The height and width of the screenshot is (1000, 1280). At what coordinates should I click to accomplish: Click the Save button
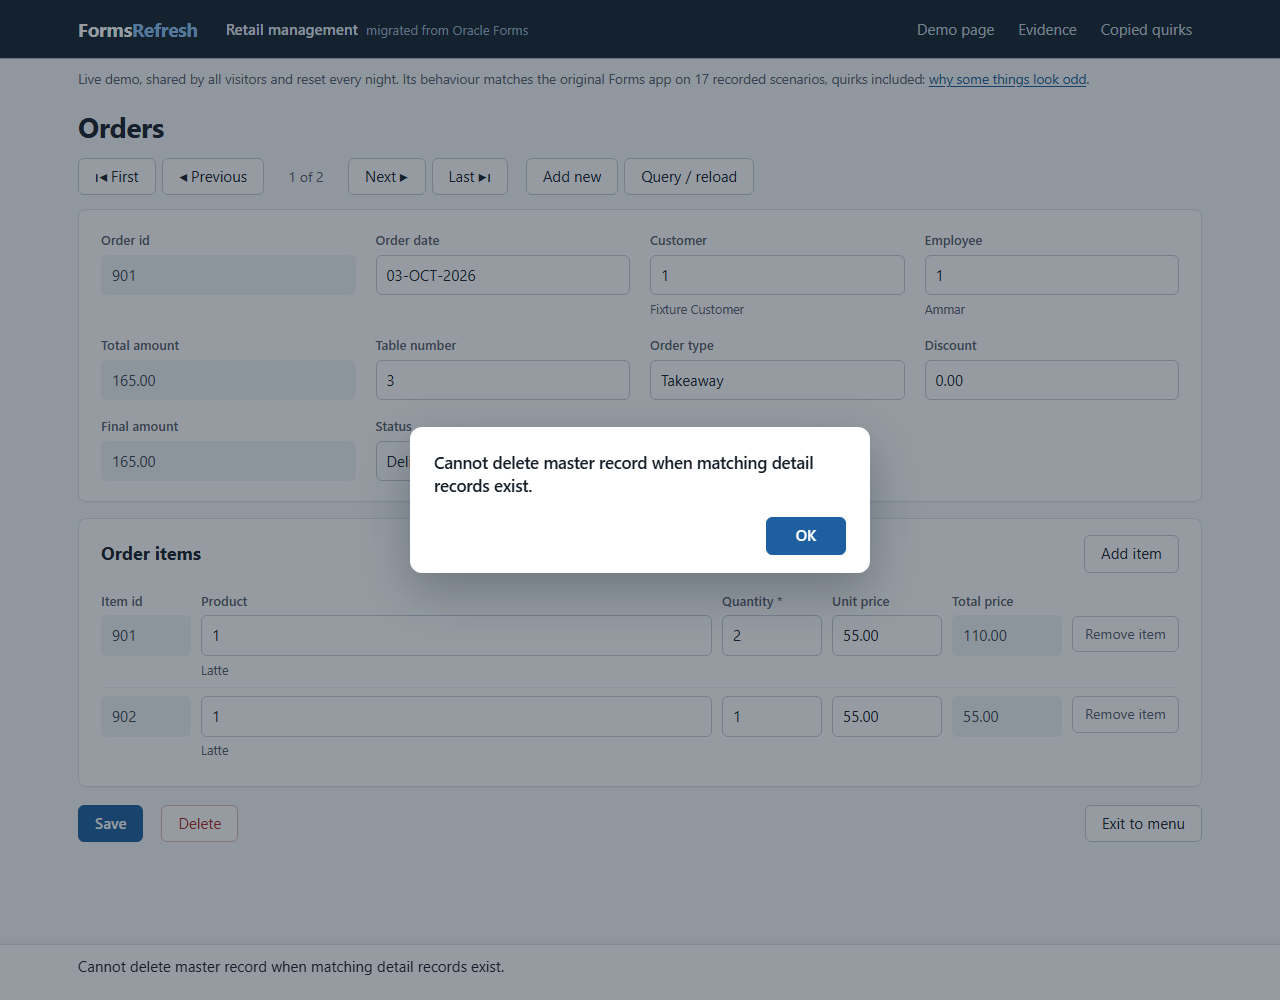pyautogui.click(x=110, y=824)
